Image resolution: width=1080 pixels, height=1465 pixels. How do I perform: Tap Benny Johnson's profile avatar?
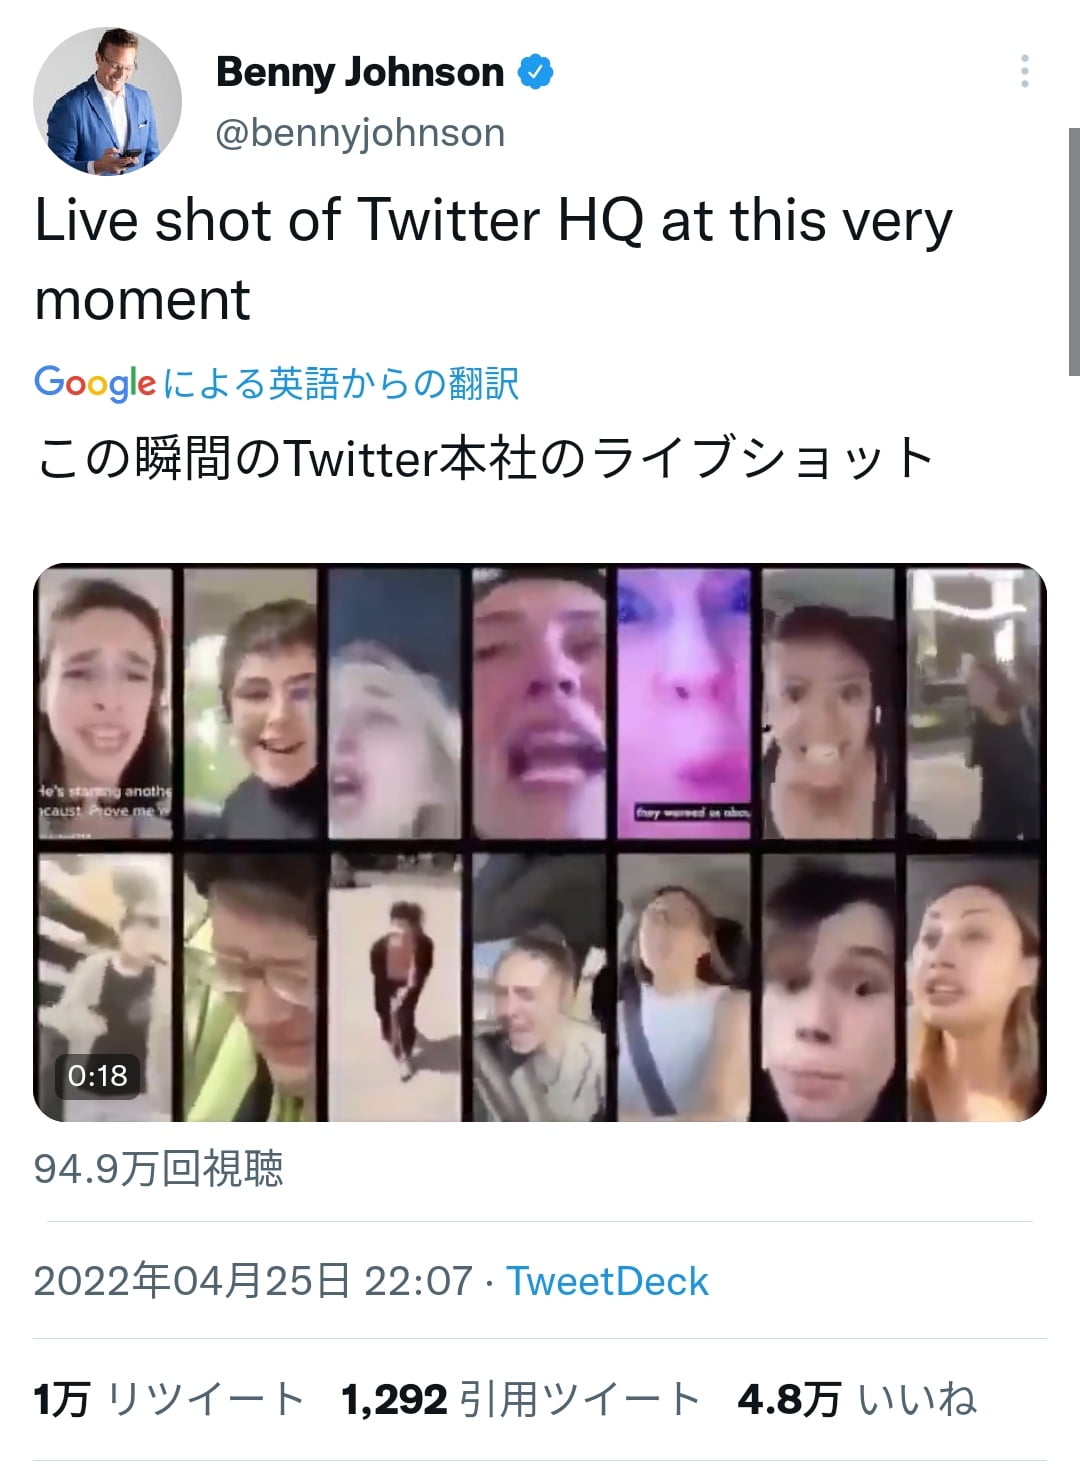click(107, 101)
